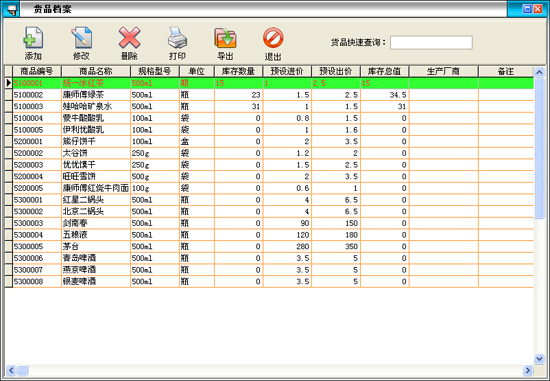Select the 蒙牛酸酸乳 row
This screenshot has width=550, height=381.
pyautogui.click(x=269, y=118)
